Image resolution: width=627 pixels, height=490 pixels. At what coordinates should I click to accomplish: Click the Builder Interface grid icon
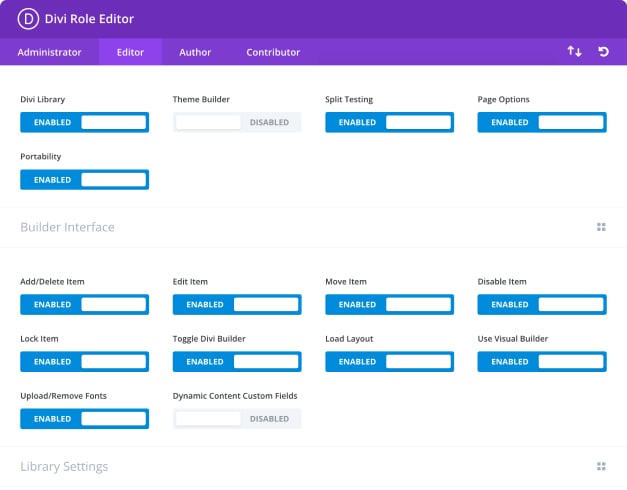(601, 227)
